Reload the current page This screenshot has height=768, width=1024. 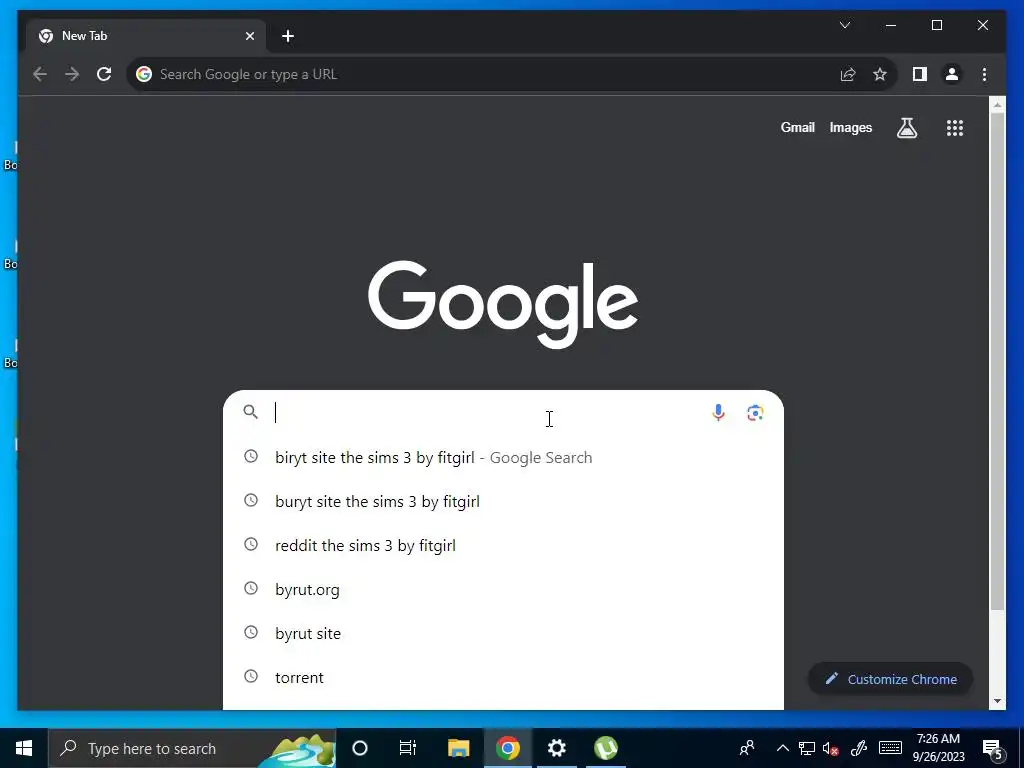click(x=104, y=74)
